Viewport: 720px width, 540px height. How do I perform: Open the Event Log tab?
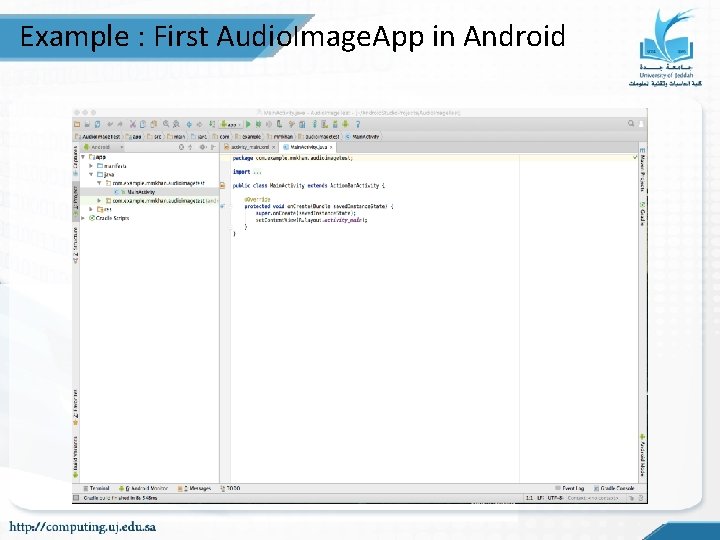click(569, 489)
